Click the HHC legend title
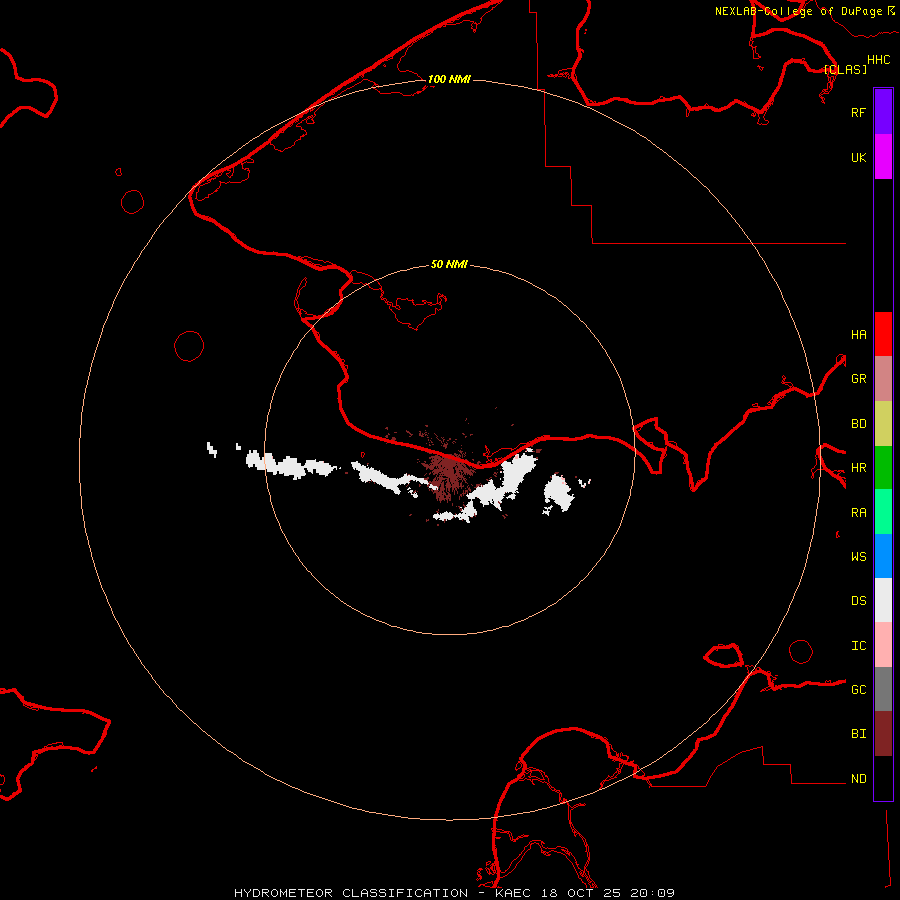 pos(878,60)
